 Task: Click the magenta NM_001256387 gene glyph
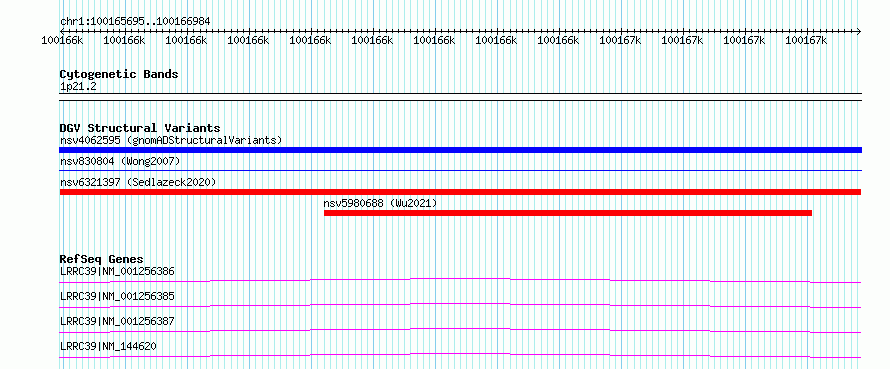(460, 330)
